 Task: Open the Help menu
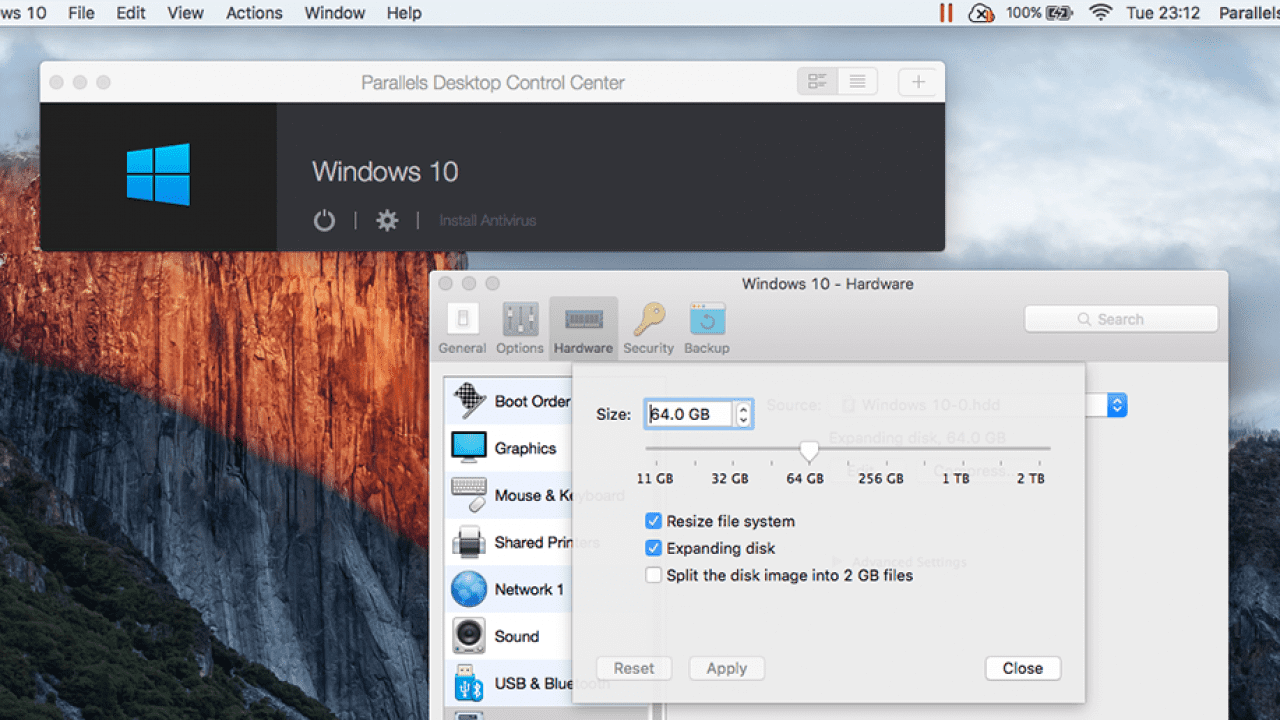pyautogui.click(x=404, y=13)
